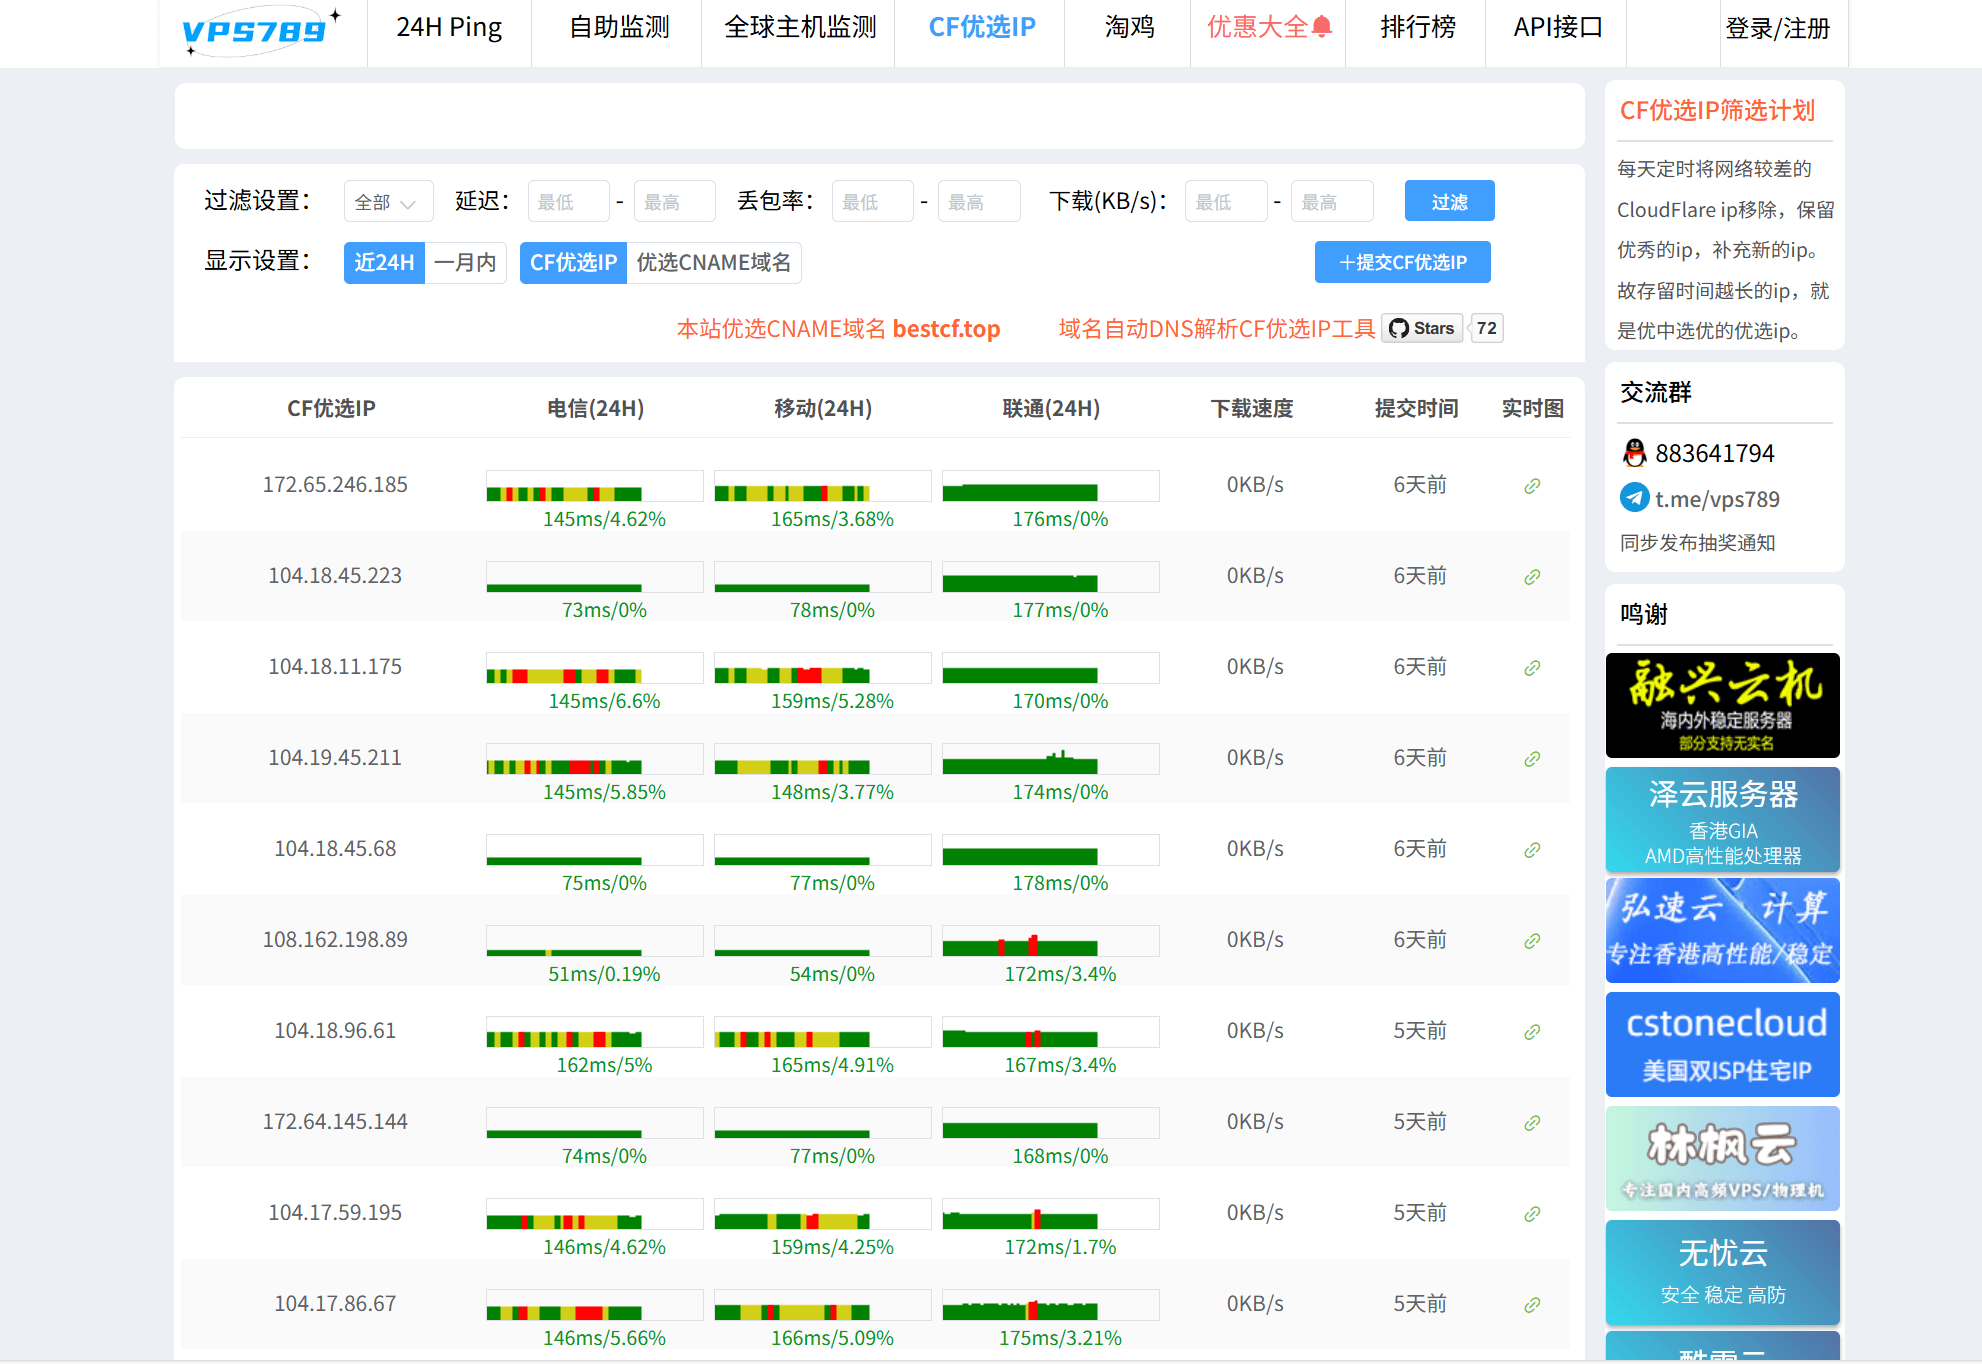Open the download speed 最高 selector
Screen dimensions: 1982x1364
(x=1332, y=200)
